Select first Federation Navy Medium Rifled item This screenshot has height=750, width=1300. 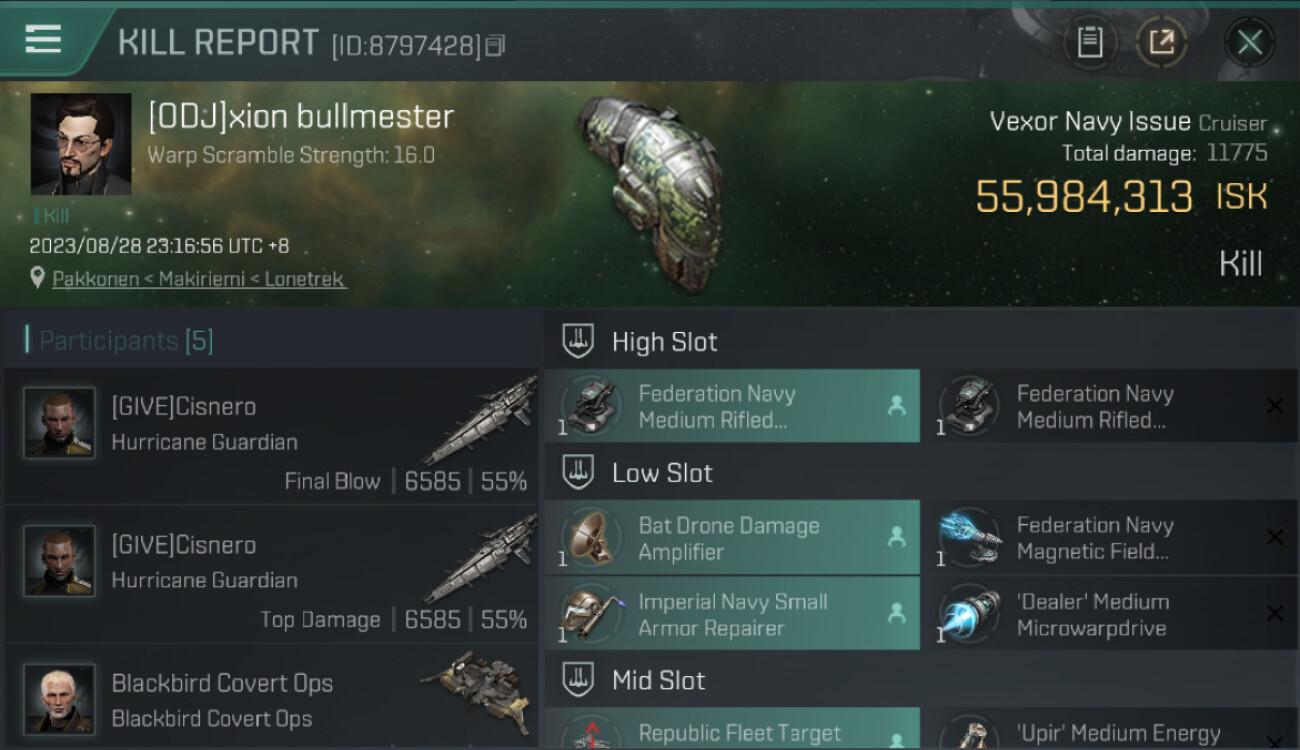click(x=732, y=406)
